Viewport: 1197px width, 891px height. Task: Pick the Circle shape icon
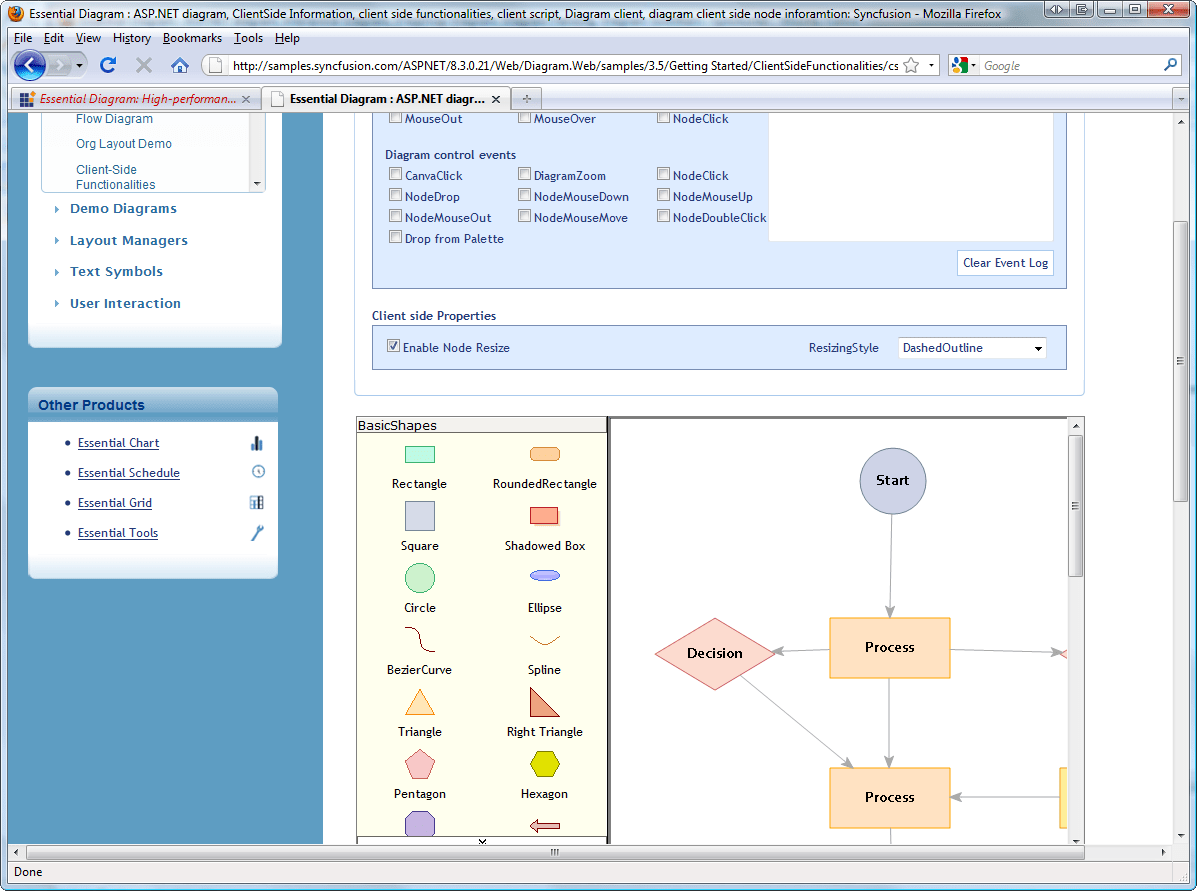[419, 578]
